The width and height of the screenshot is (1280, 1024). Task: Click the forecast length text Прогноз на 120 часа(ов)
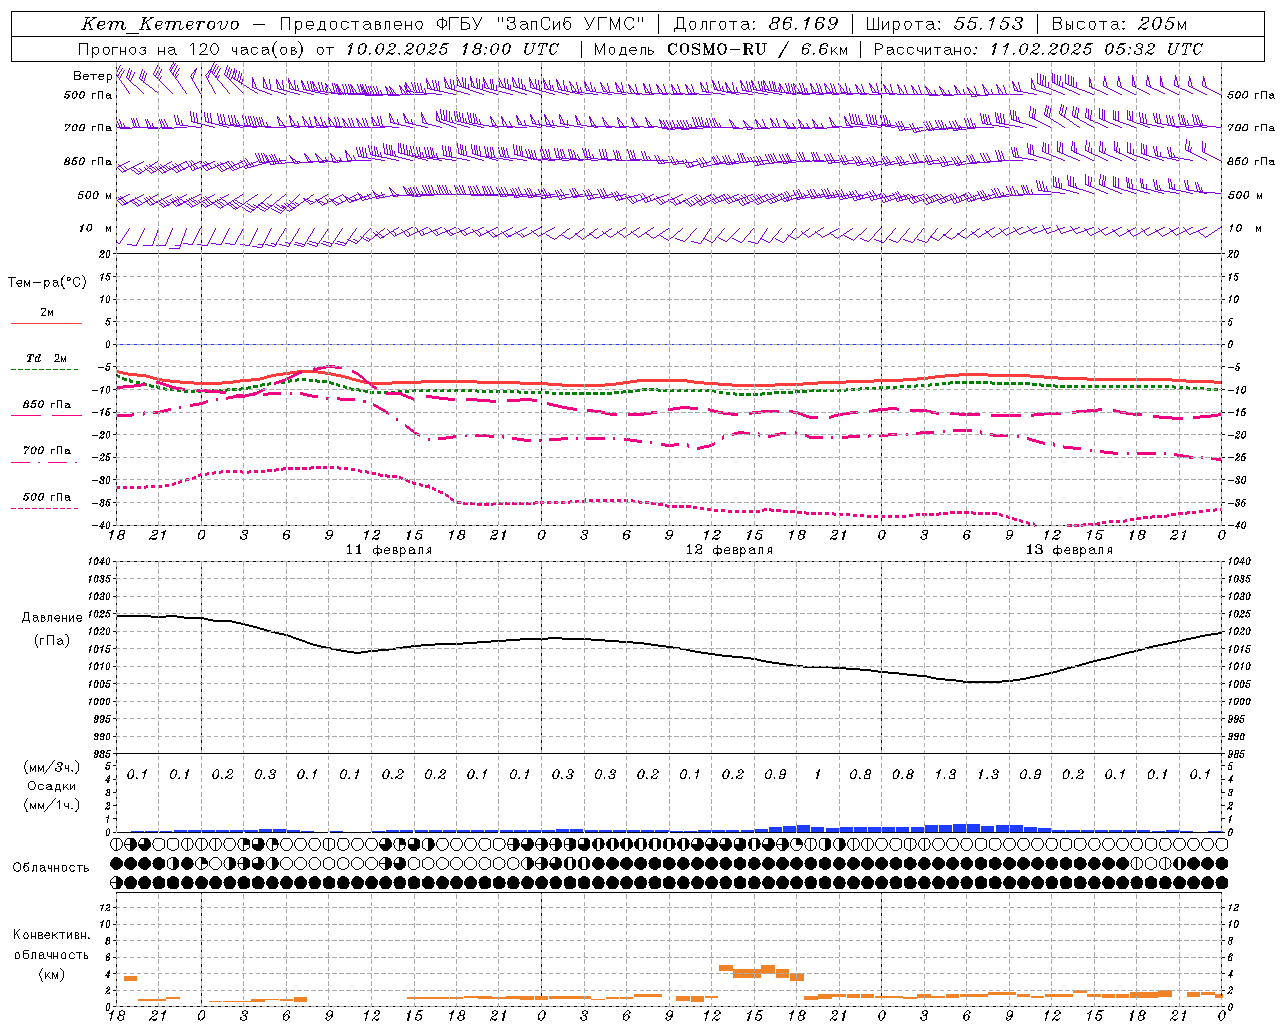click(x=192, y=49)
